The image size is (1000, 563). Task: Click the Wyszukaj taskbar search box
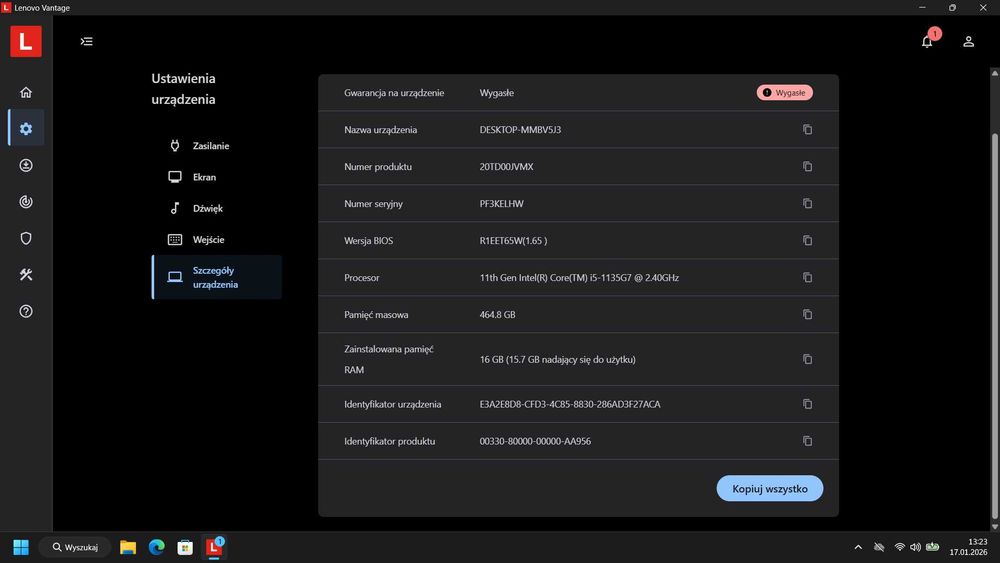(x=75, y=547)
